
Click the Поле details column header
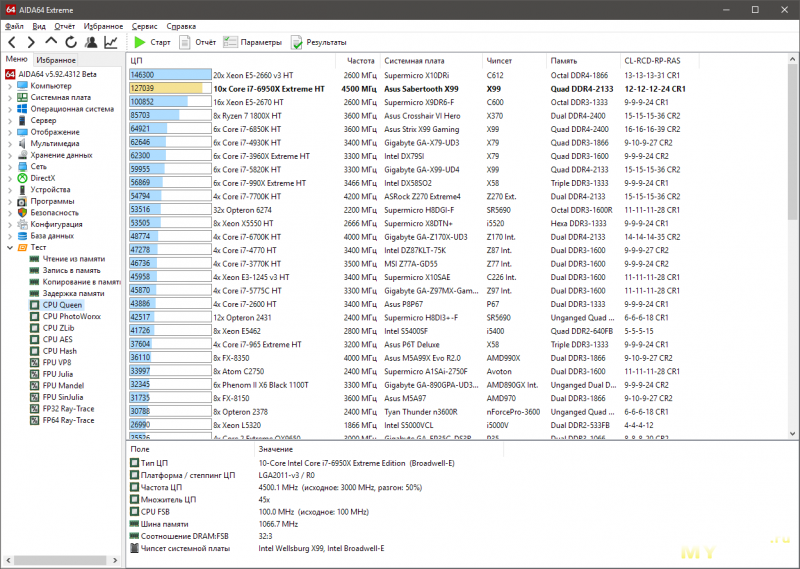[x=190, y=449]
